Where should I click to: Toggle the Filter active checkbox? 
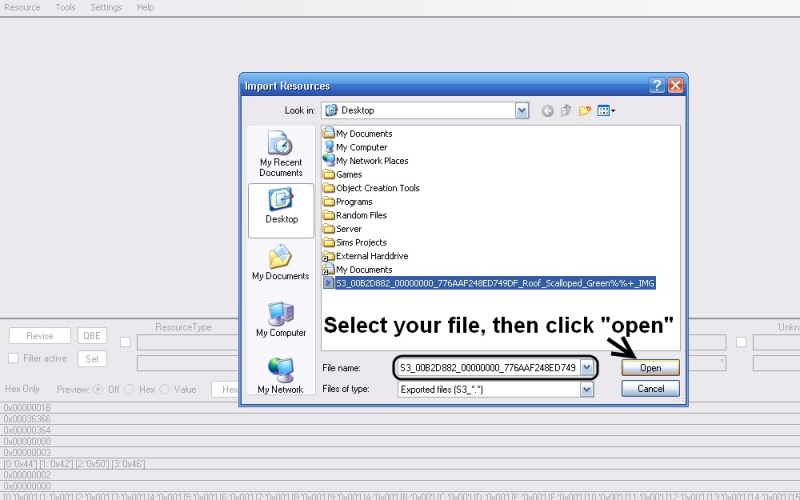click(x=13, y=358)
